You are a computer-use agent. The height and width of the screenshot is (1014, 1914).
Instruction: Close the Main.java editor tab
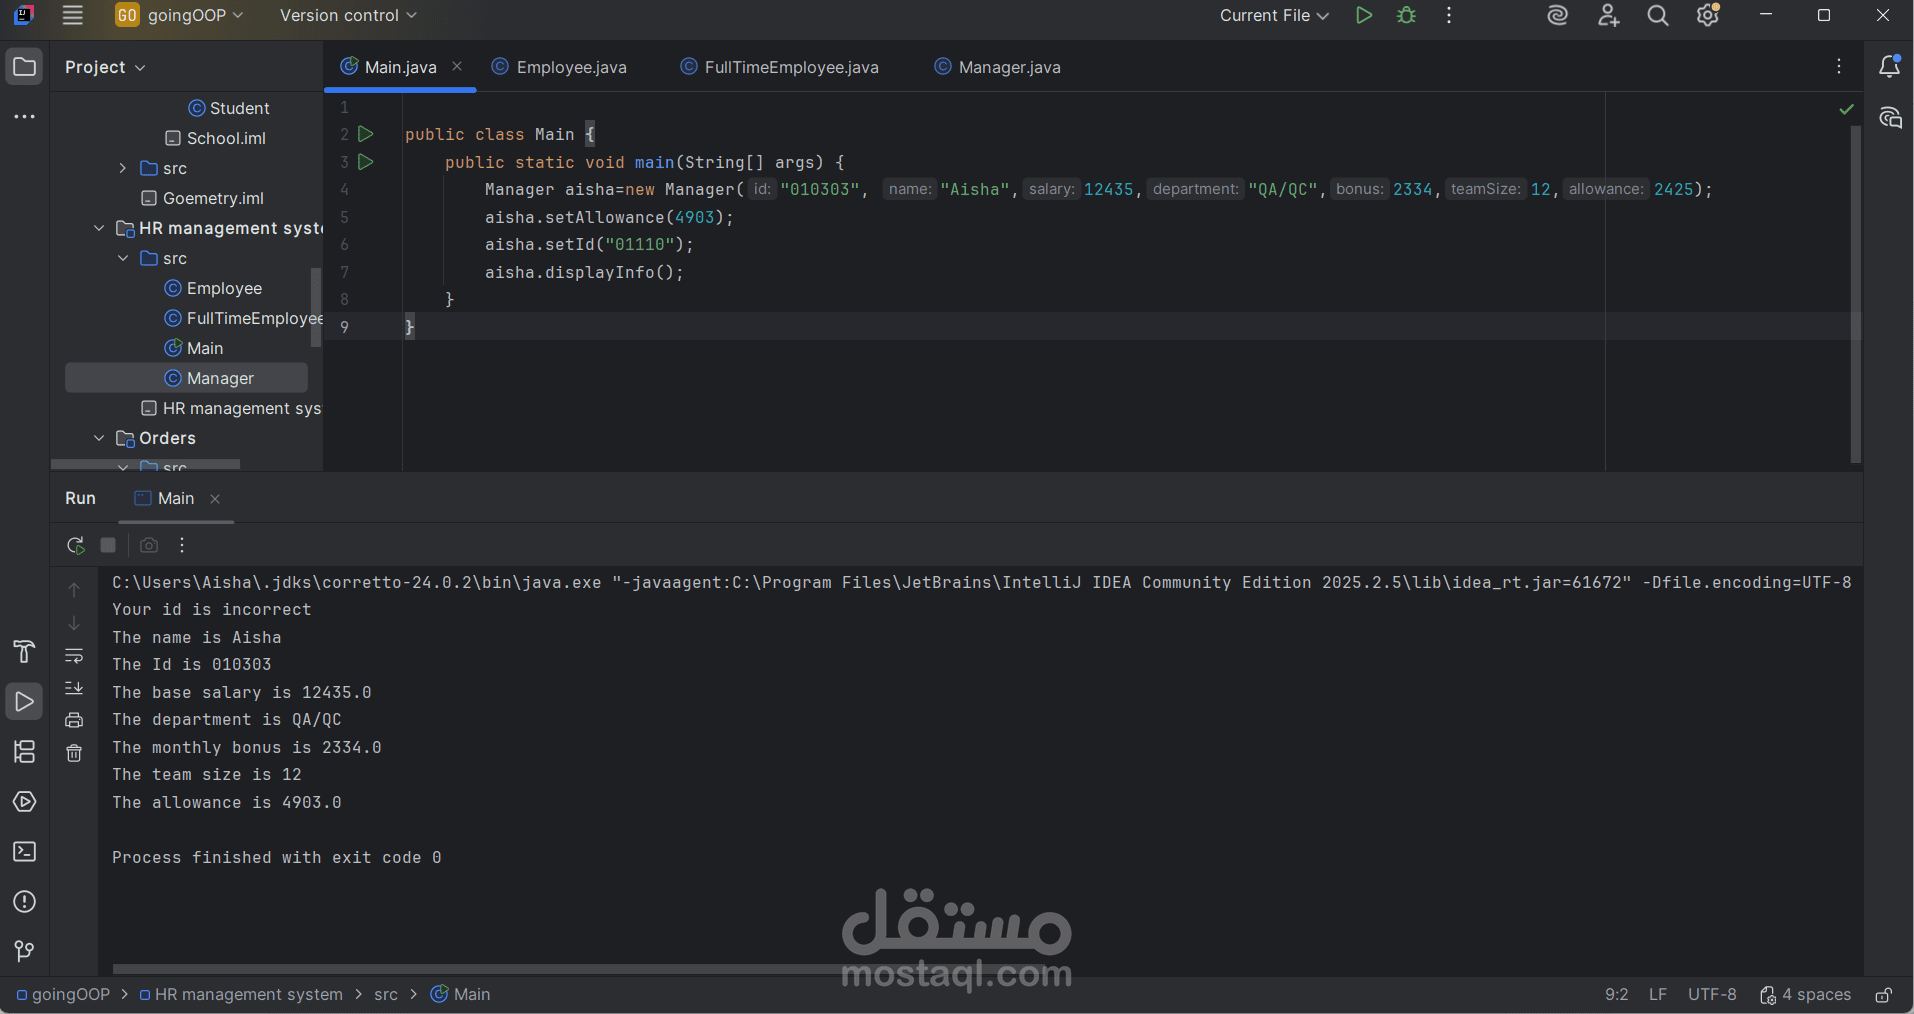point(457,66)
